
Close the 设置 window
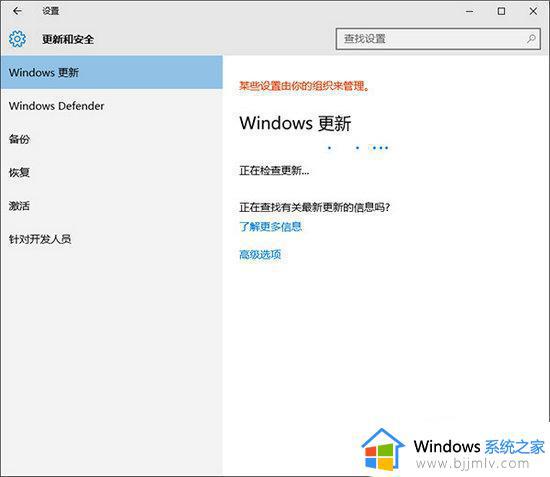pos(533,11)
